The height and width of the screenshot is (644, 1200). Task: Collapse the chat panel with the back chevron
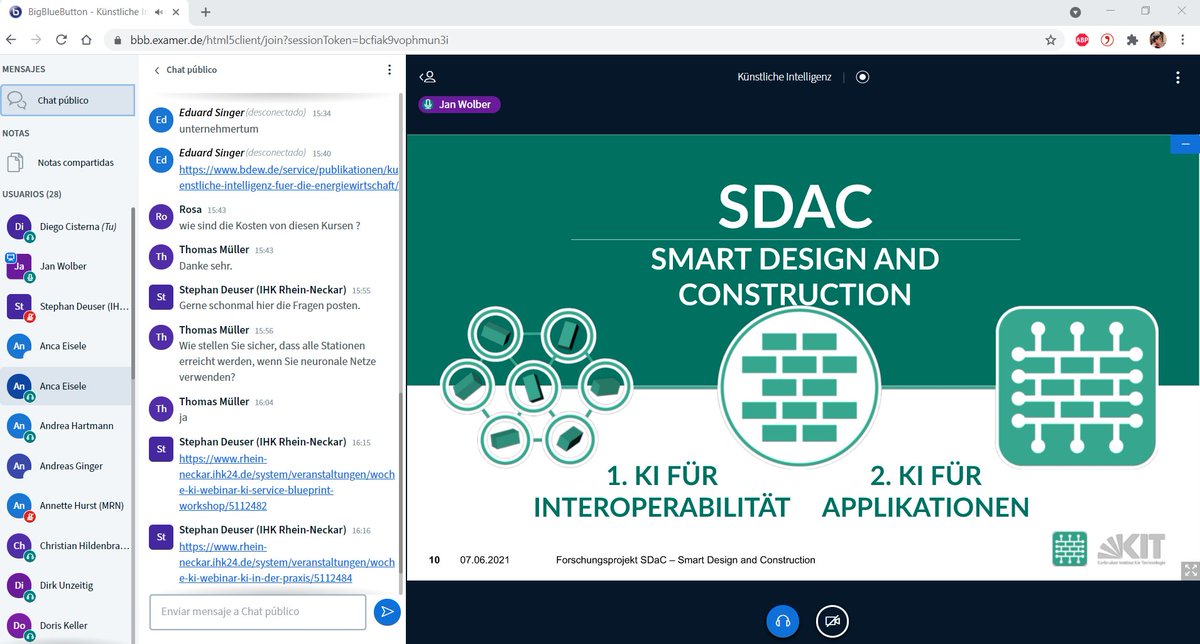point(155,70)
